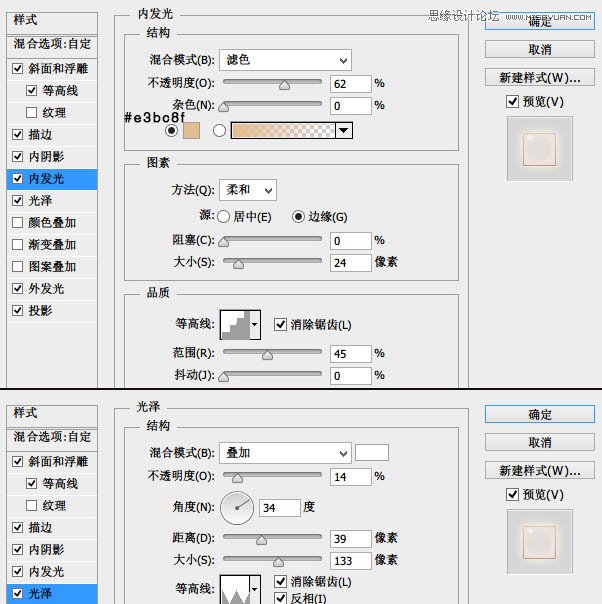
Task: Toggle 消除锯齿(L) checkbox in the 光泽 dialog
Action: 280,582
